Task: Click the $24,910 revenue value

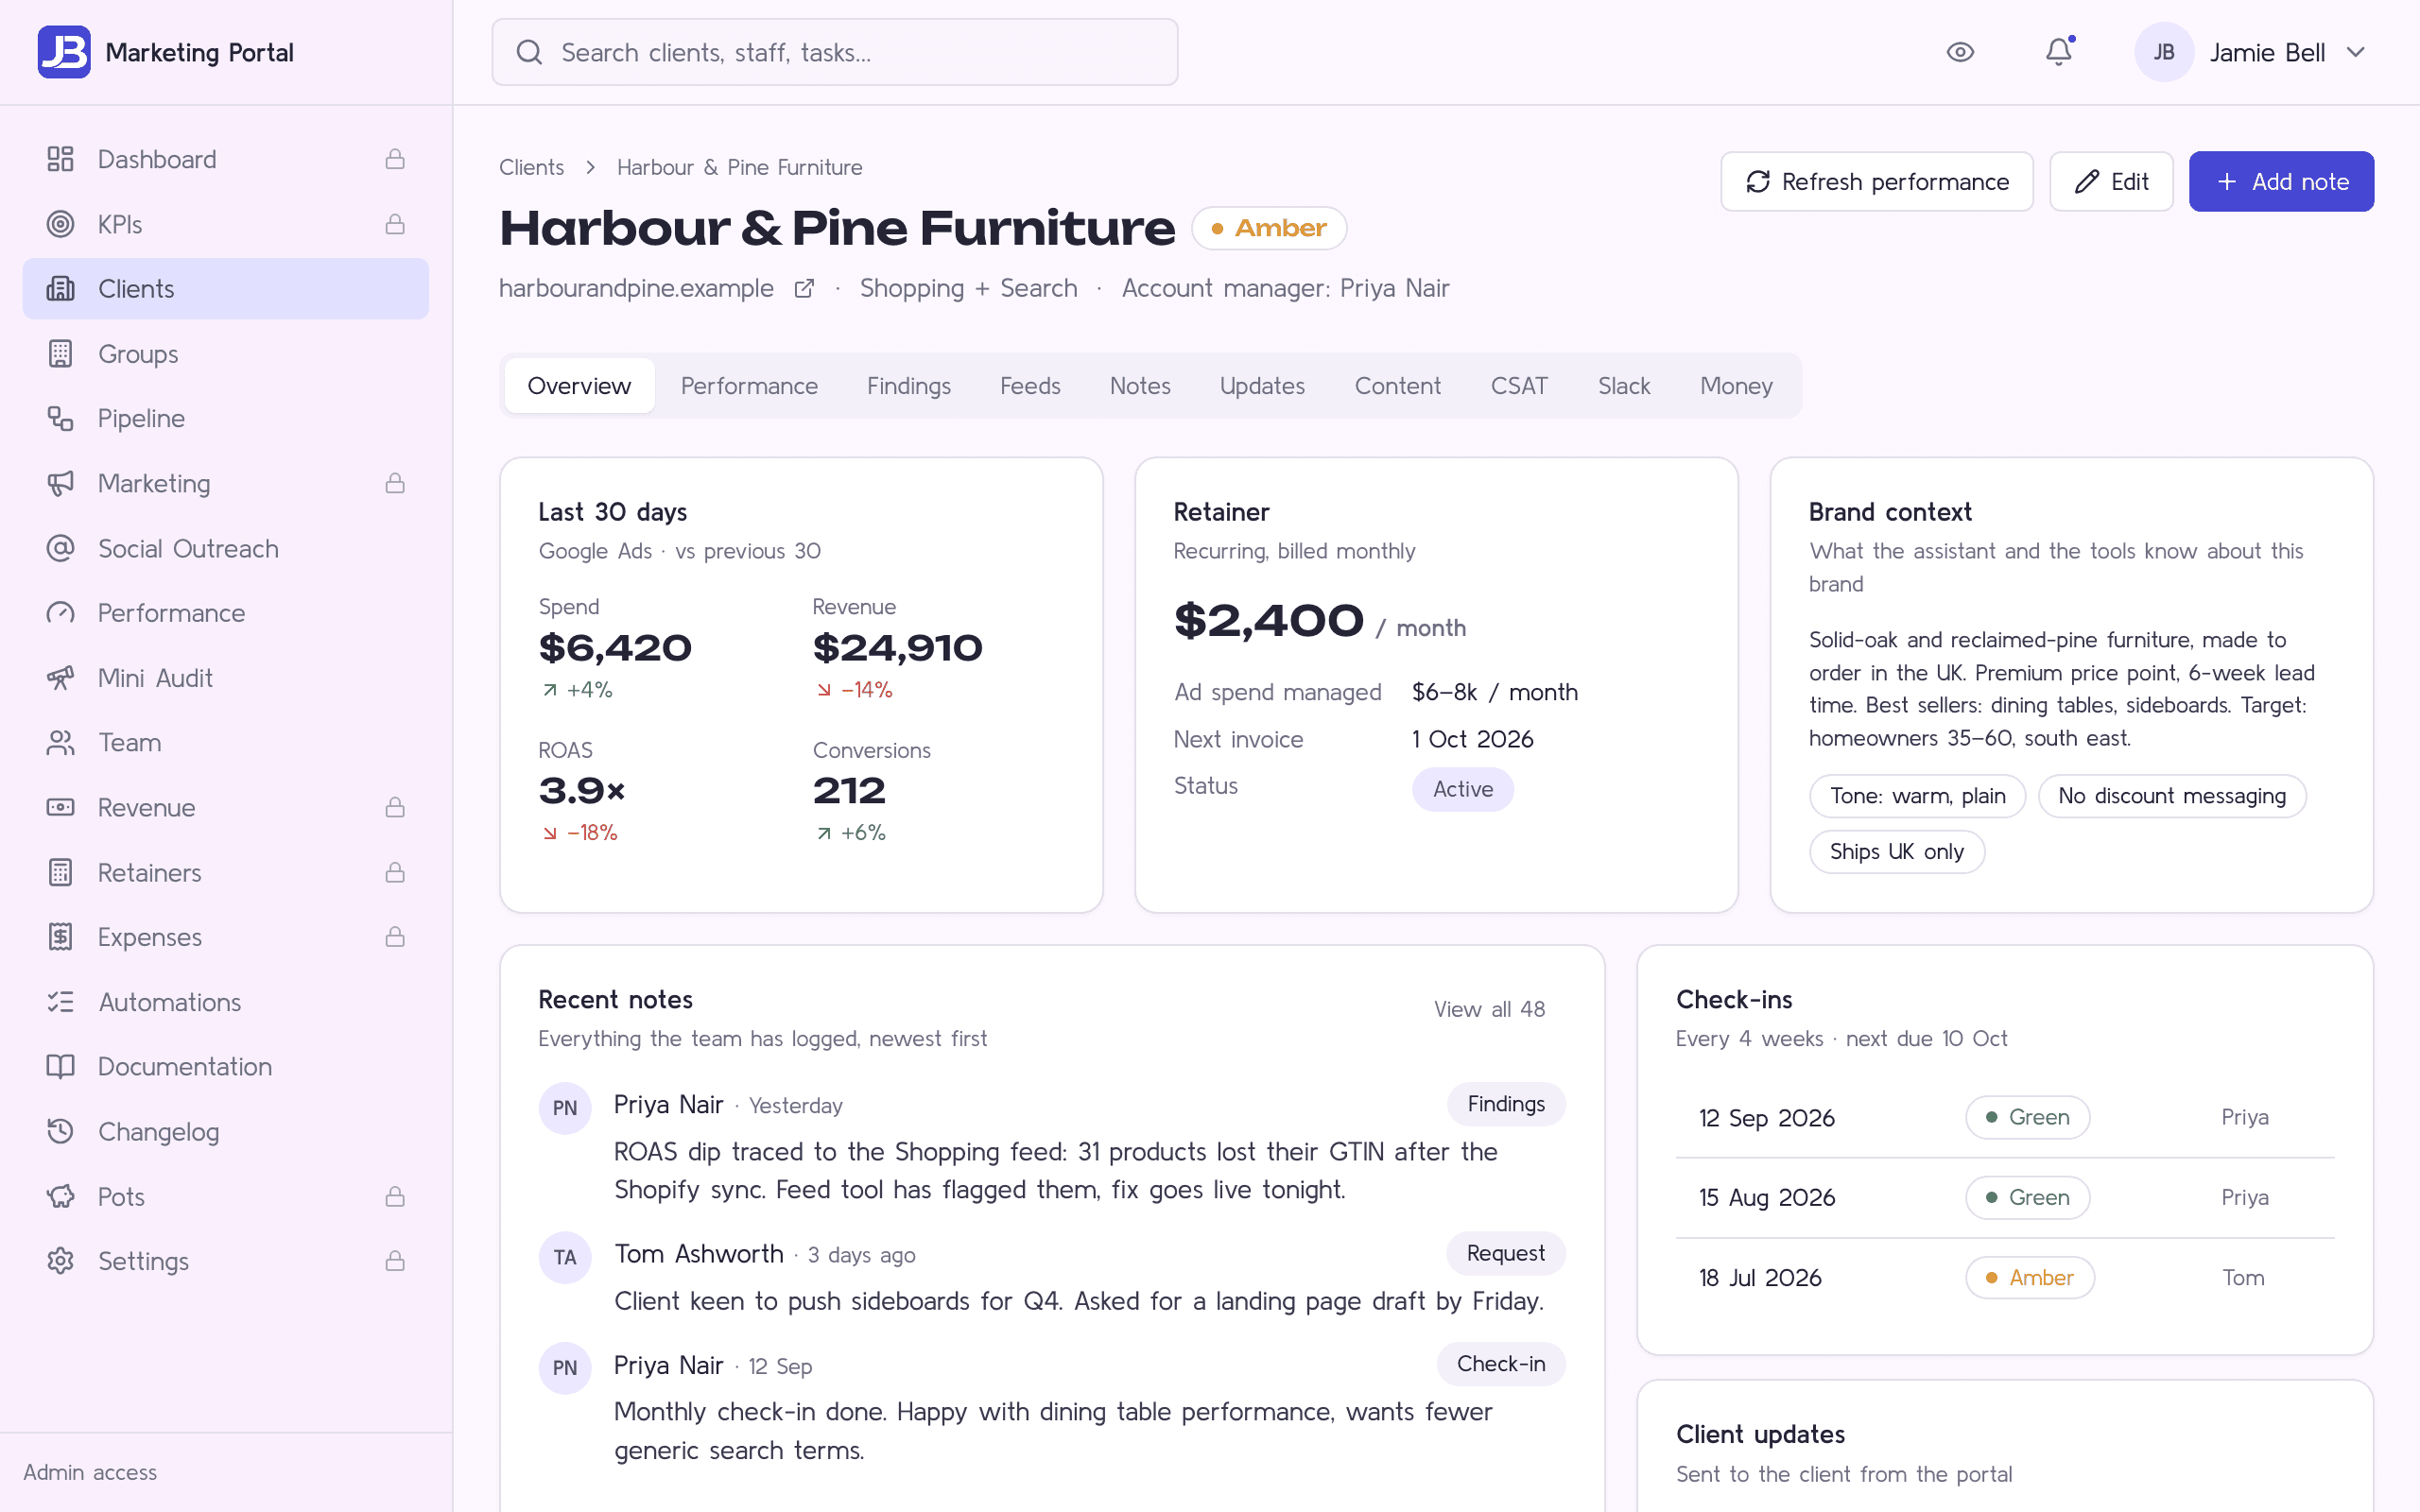Action: (x=897, y=648)
